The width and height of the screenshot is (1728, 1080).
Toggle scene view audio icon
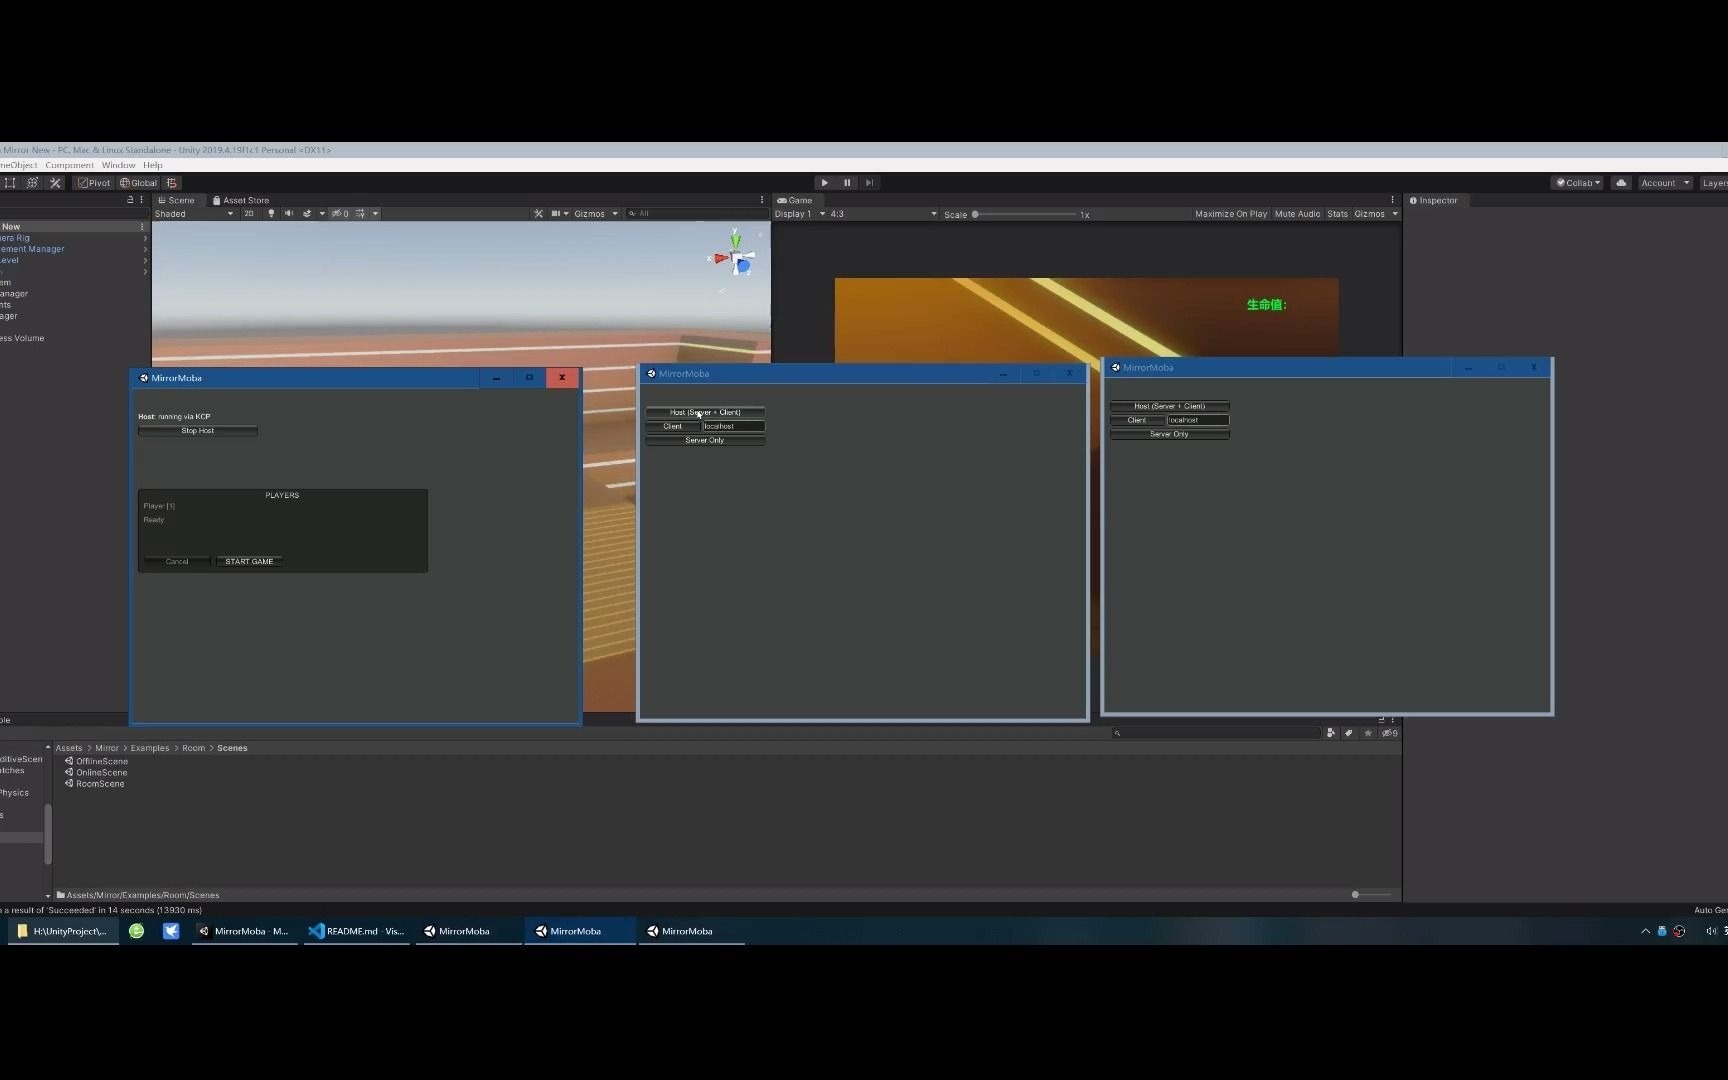[x=289, y=213]
